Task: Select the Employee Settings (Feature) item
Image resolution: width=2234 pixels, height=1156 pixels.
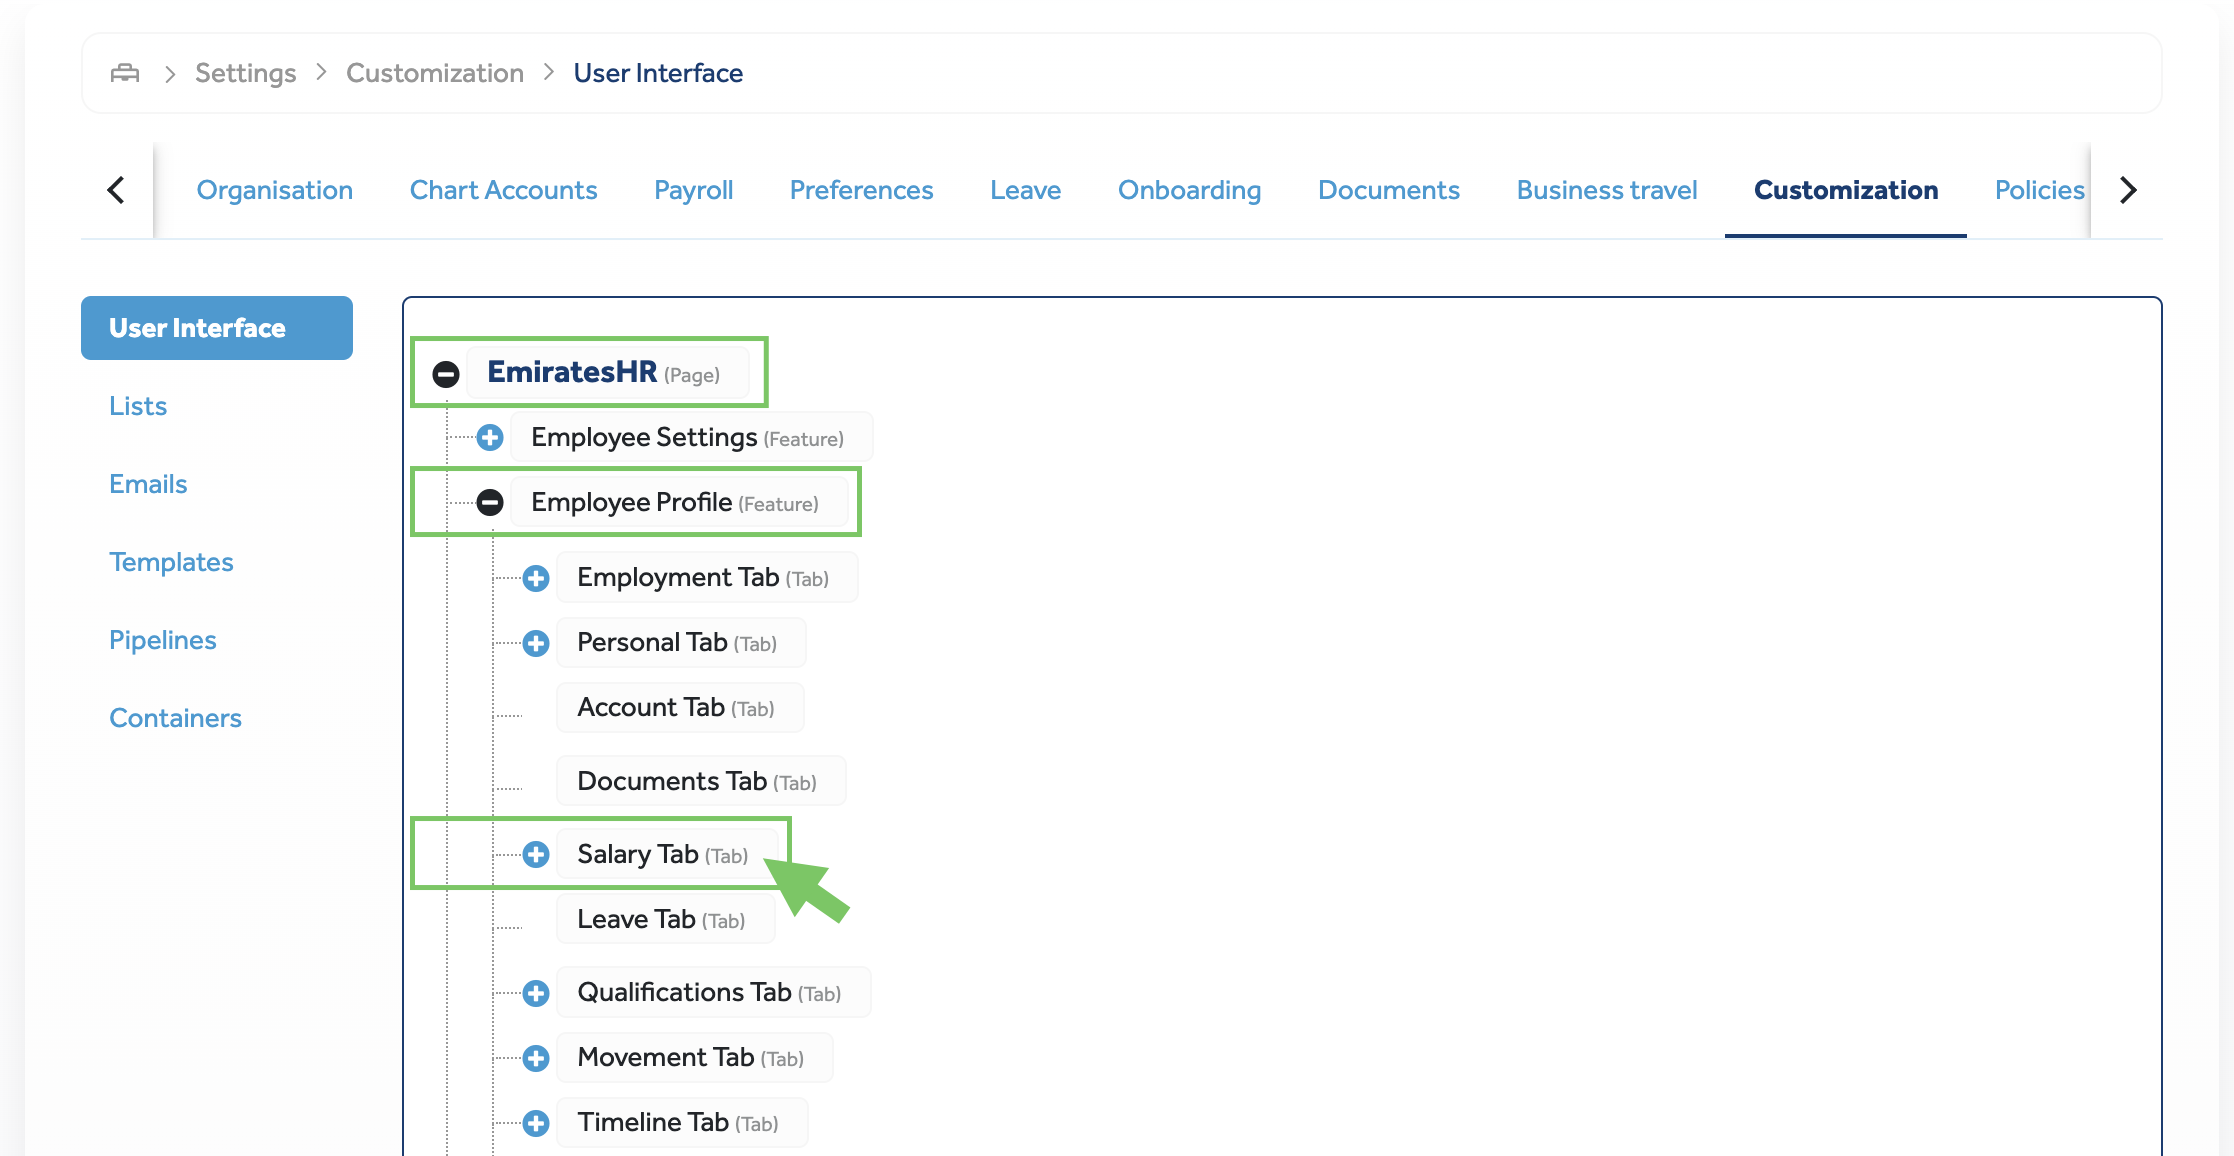Action: coord(691,437)
